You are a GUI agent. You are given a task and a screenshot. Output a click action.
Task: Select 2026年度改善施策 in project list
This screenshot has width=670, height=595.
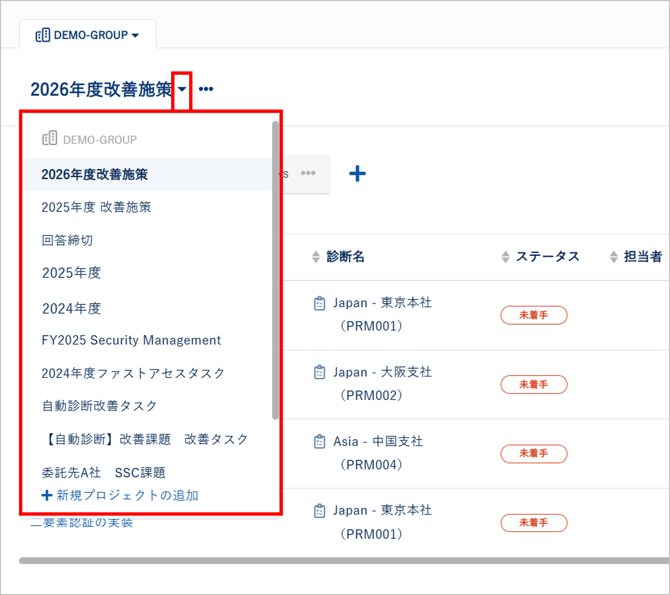(x=148, y=174)
